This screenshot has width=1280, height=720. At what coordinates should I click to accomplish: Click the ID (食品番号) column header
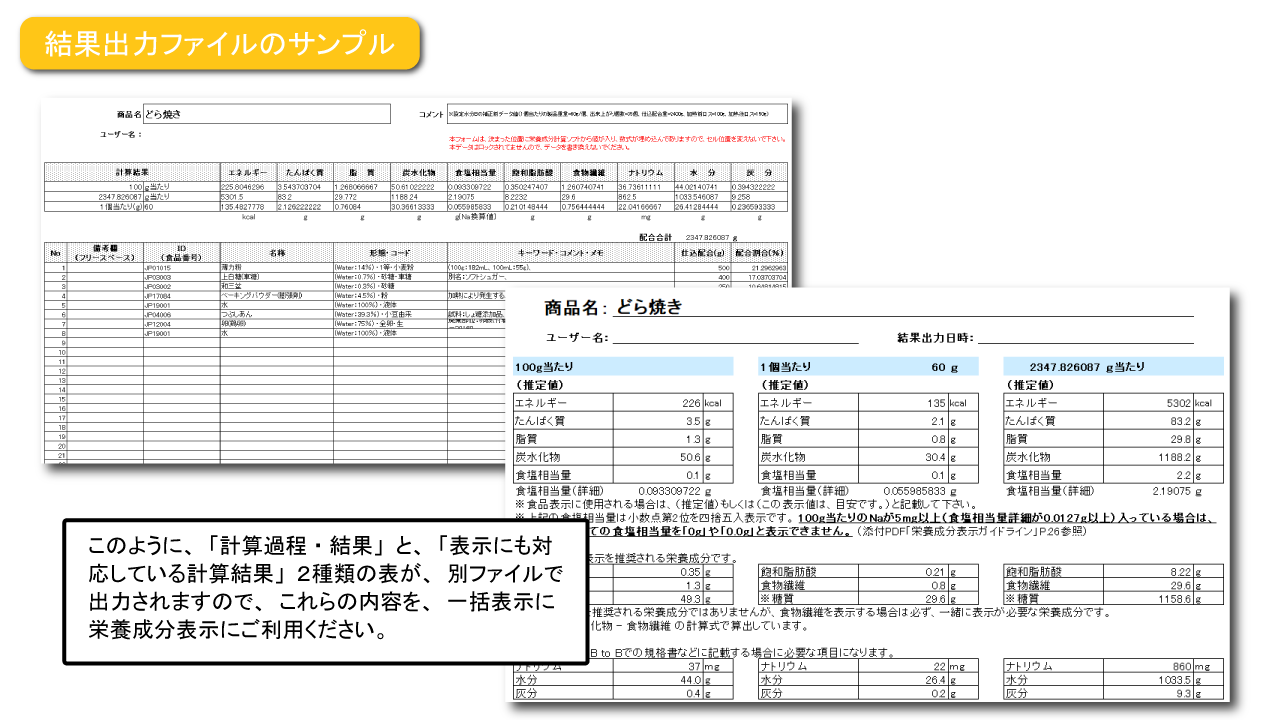click(x=181, y=254)
